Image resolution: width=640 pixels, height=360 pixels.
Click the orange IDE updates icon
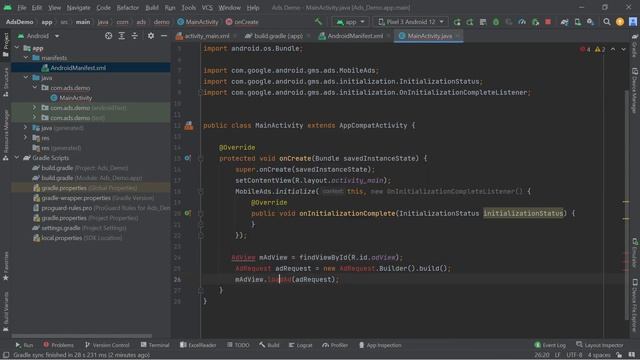[620, 22]
